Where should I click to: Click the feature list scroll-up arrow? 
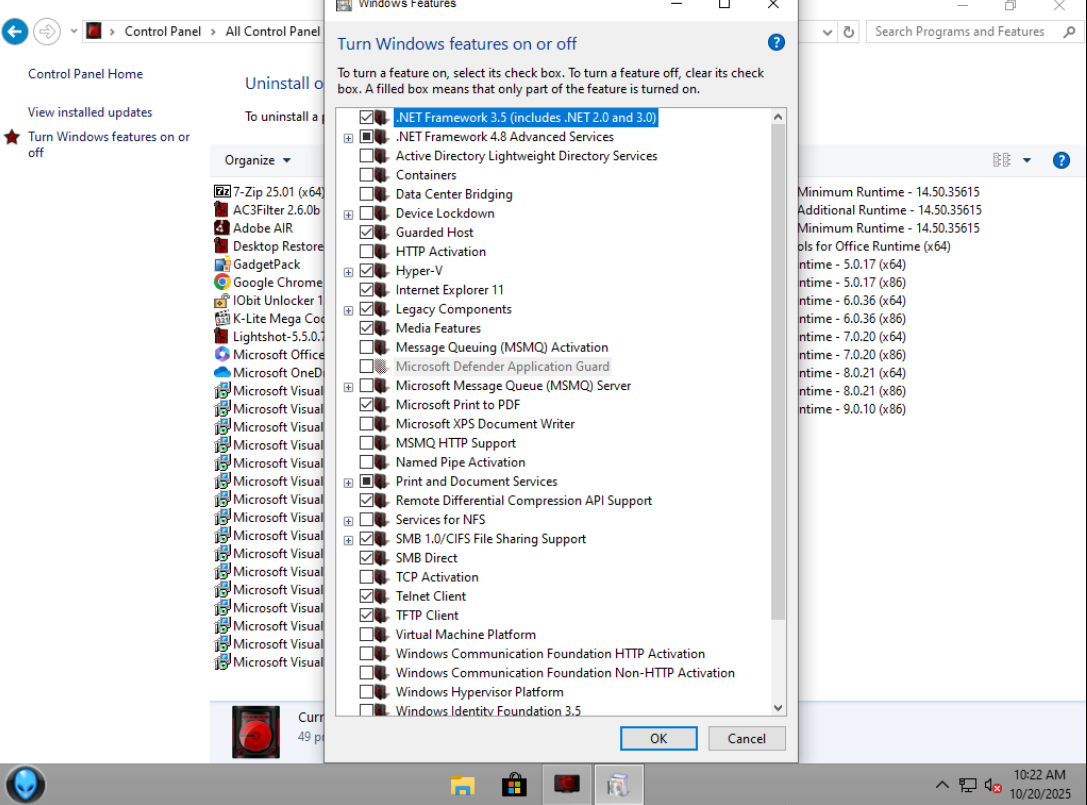pyautogui.click(x=778, y=116)
